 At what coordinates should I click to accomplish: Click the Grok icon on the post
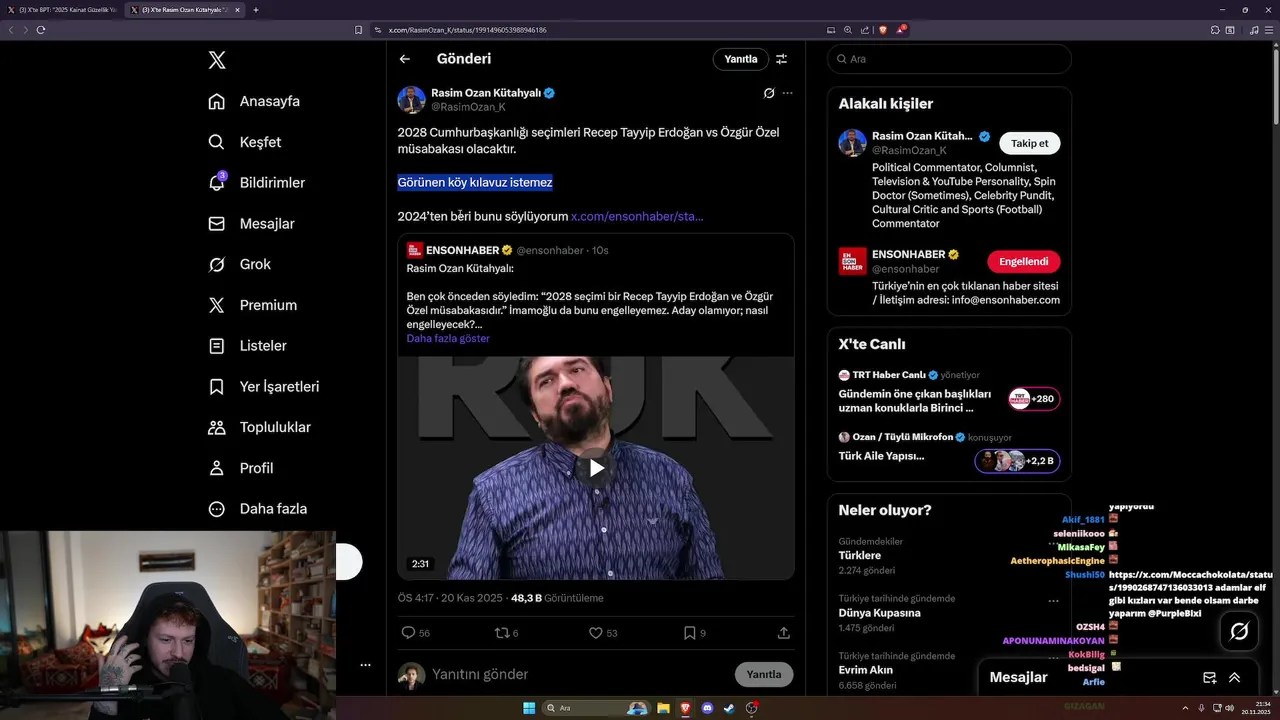(769, 93)
